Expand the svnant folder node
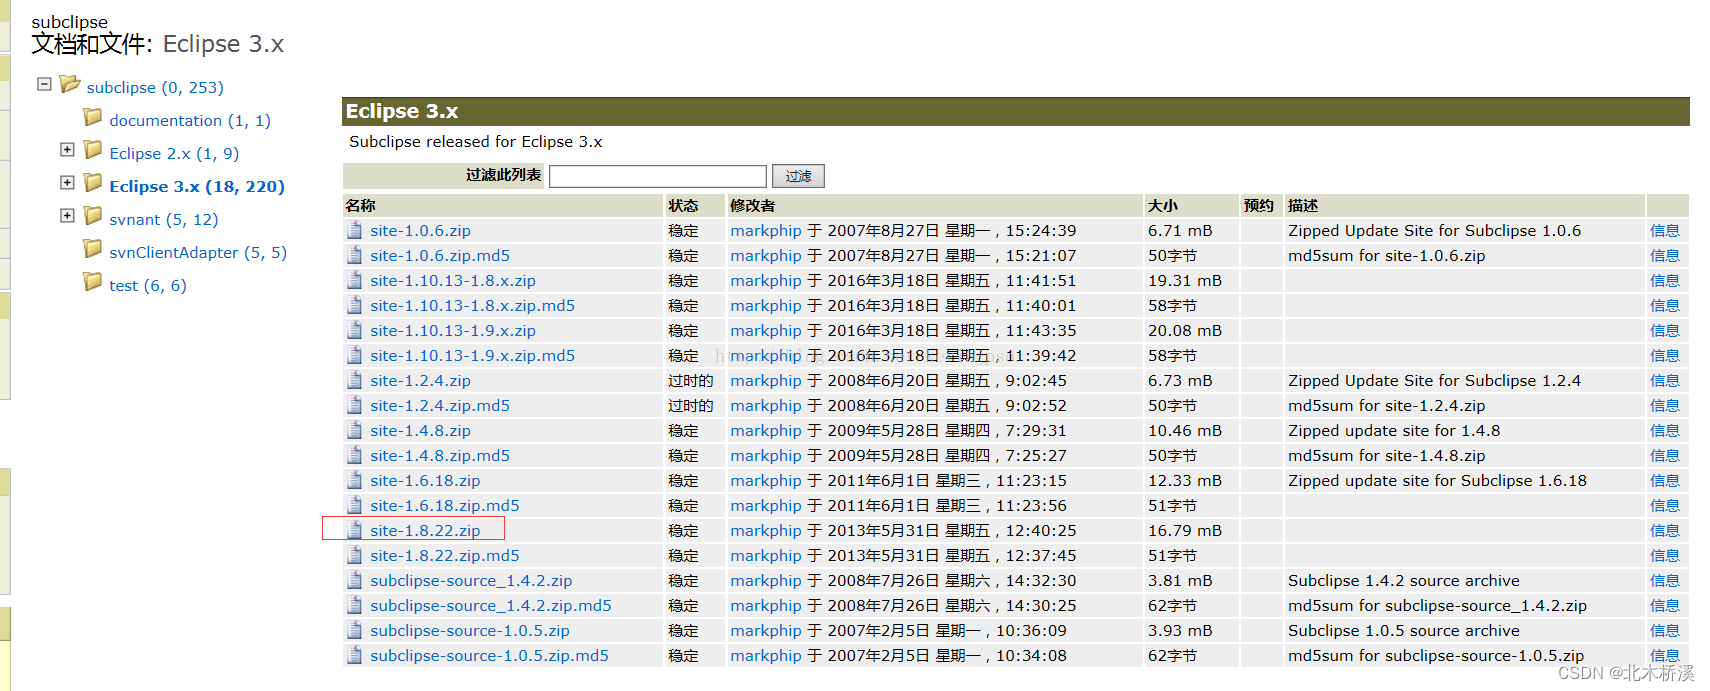1710x691 pixels. pos(67,216)
